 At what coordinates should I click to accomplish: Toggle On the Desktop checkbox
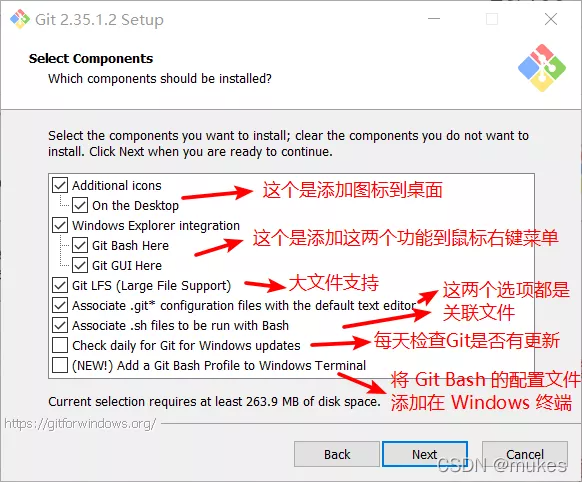click(80, 205)
